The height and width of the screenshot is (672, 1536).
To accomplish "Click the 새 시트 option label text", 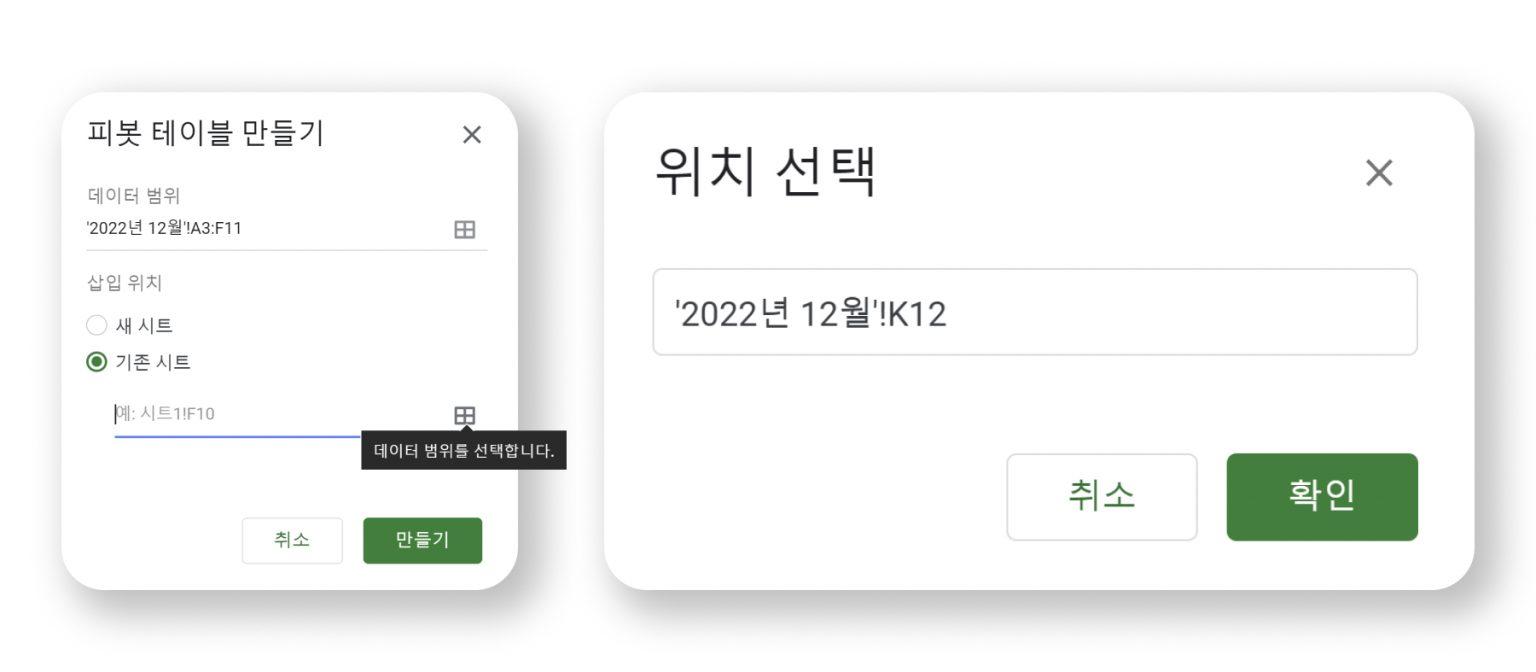I will click(145, 325).
